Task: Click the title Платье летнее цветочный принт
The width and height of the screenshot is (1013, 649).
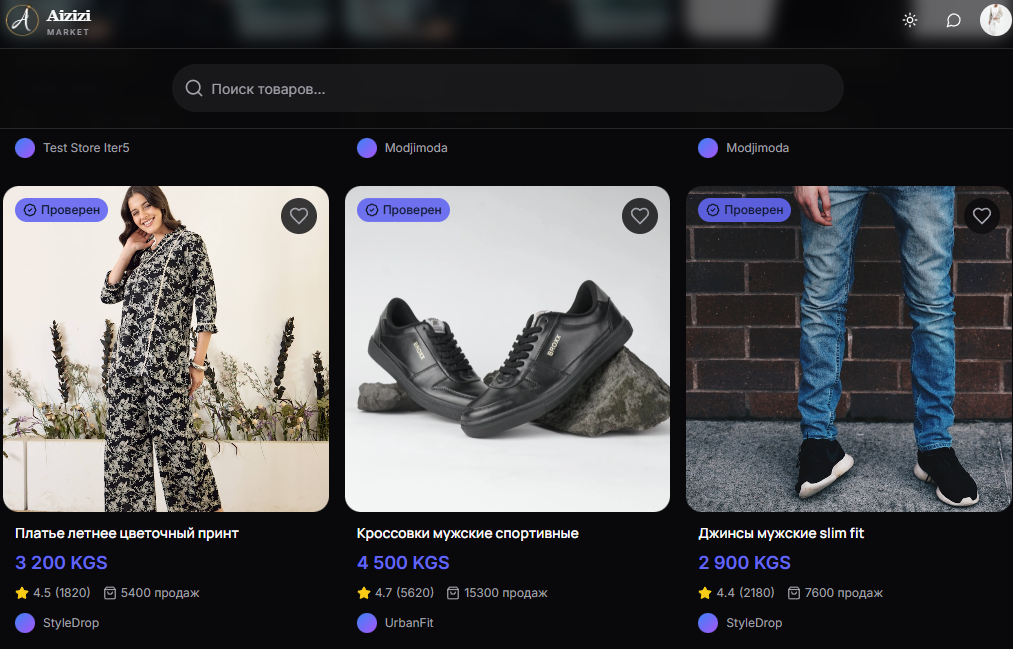Action: click(x=127, y=533)
